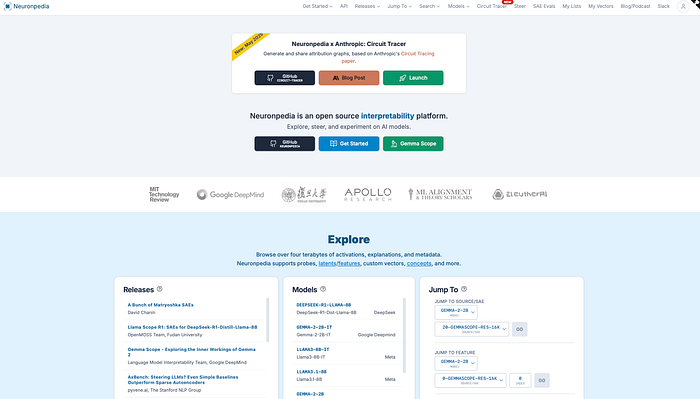This screenshot has width=700, height=399.
Task: Open the Steer page from navigation
Action: tap(520, 6)
